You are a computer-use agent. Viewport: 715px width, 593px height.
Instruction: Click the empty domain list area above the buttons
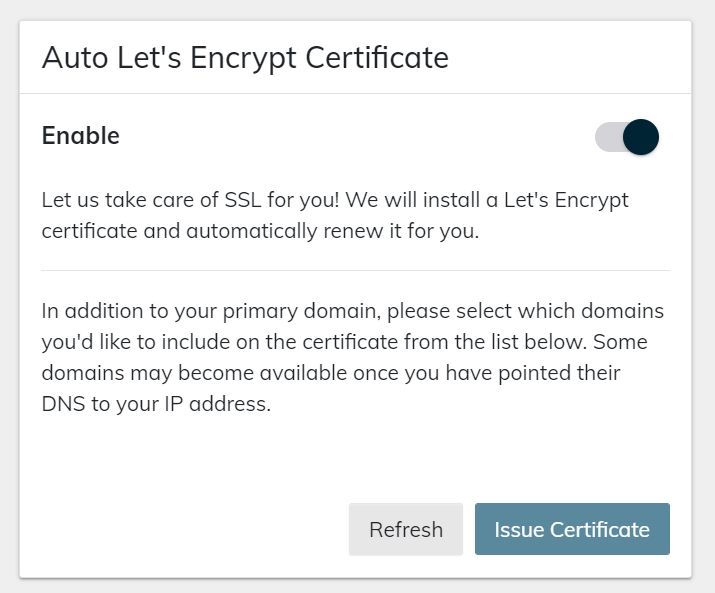click(355, 455)
